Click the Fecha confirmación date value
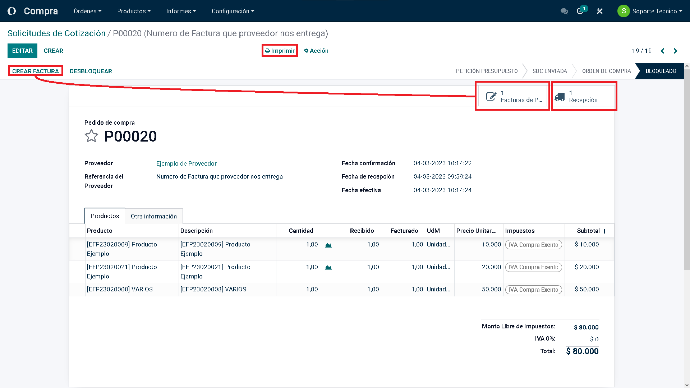This screenshot has height=388, width=690. (x=442, y=163)
